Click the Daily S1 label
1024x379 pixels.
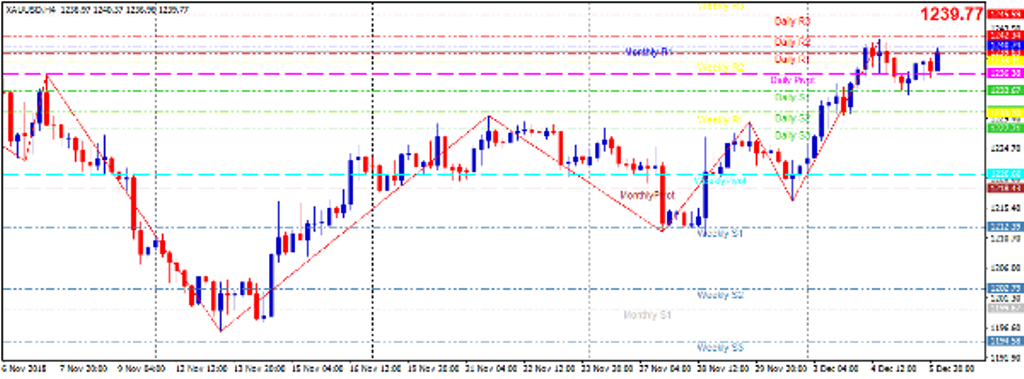click(x=792, y=97)
